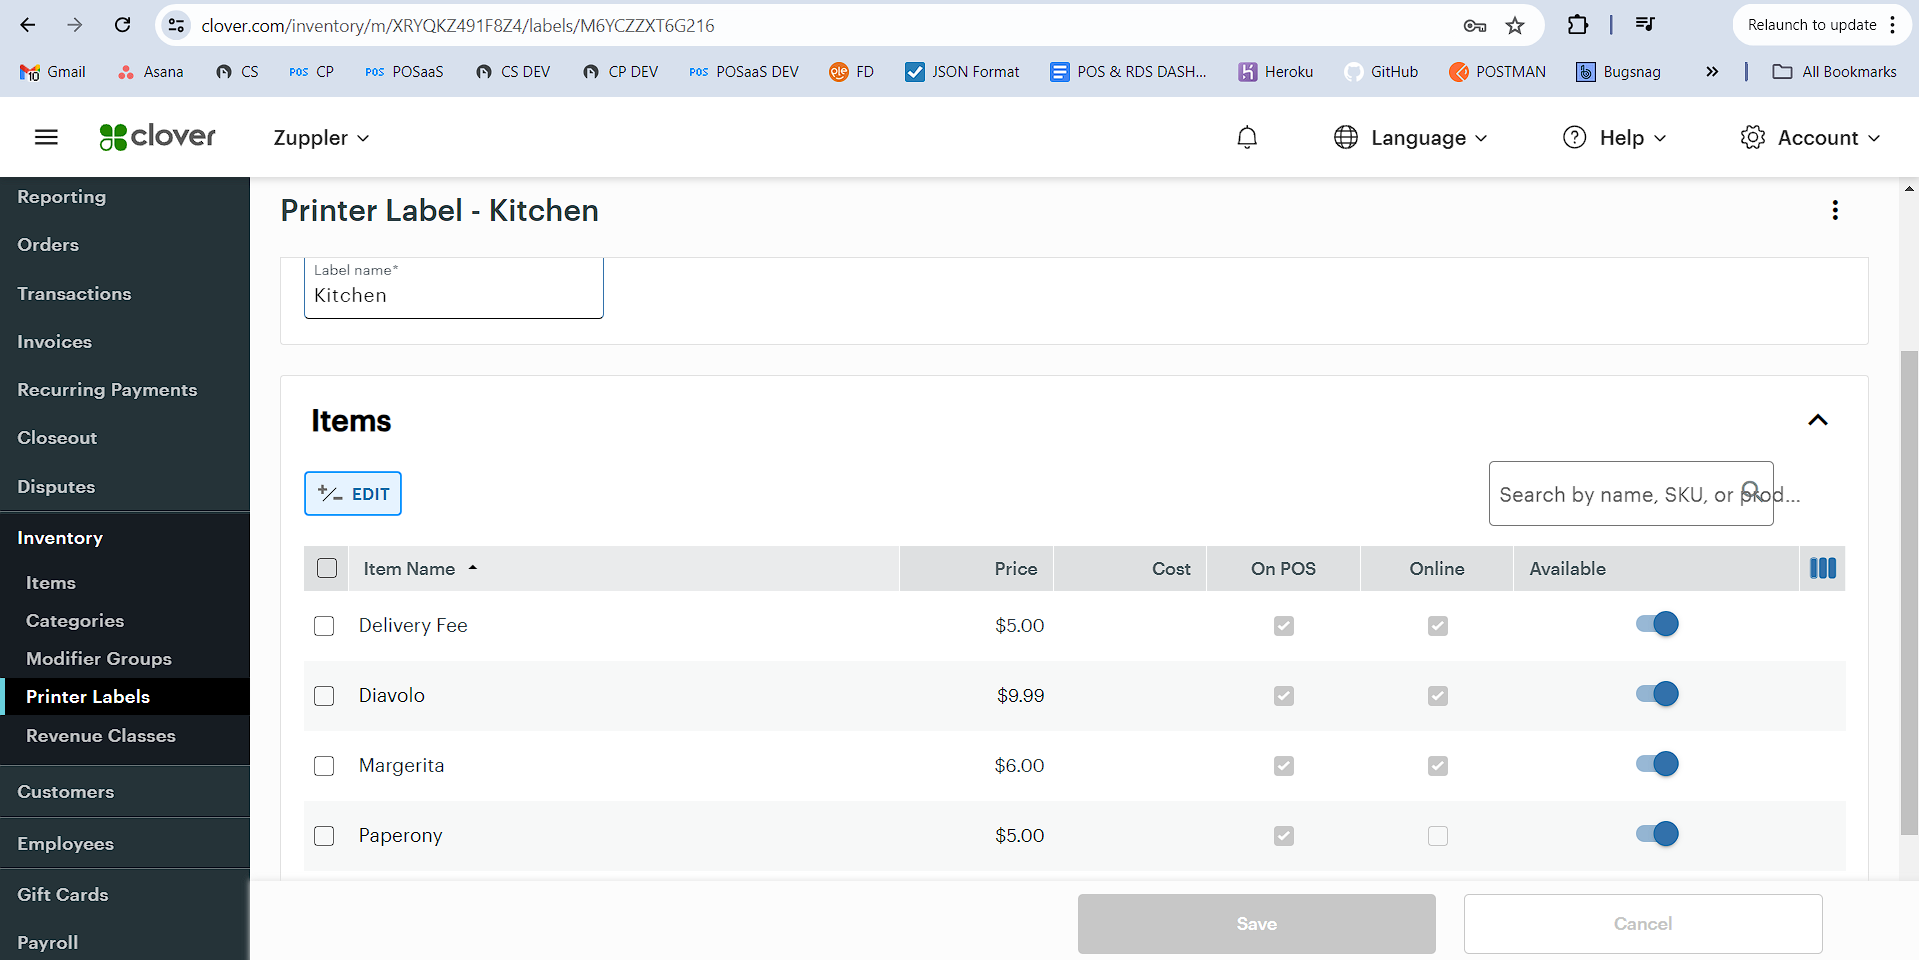Click Relaunch to update

(1822, 25)
